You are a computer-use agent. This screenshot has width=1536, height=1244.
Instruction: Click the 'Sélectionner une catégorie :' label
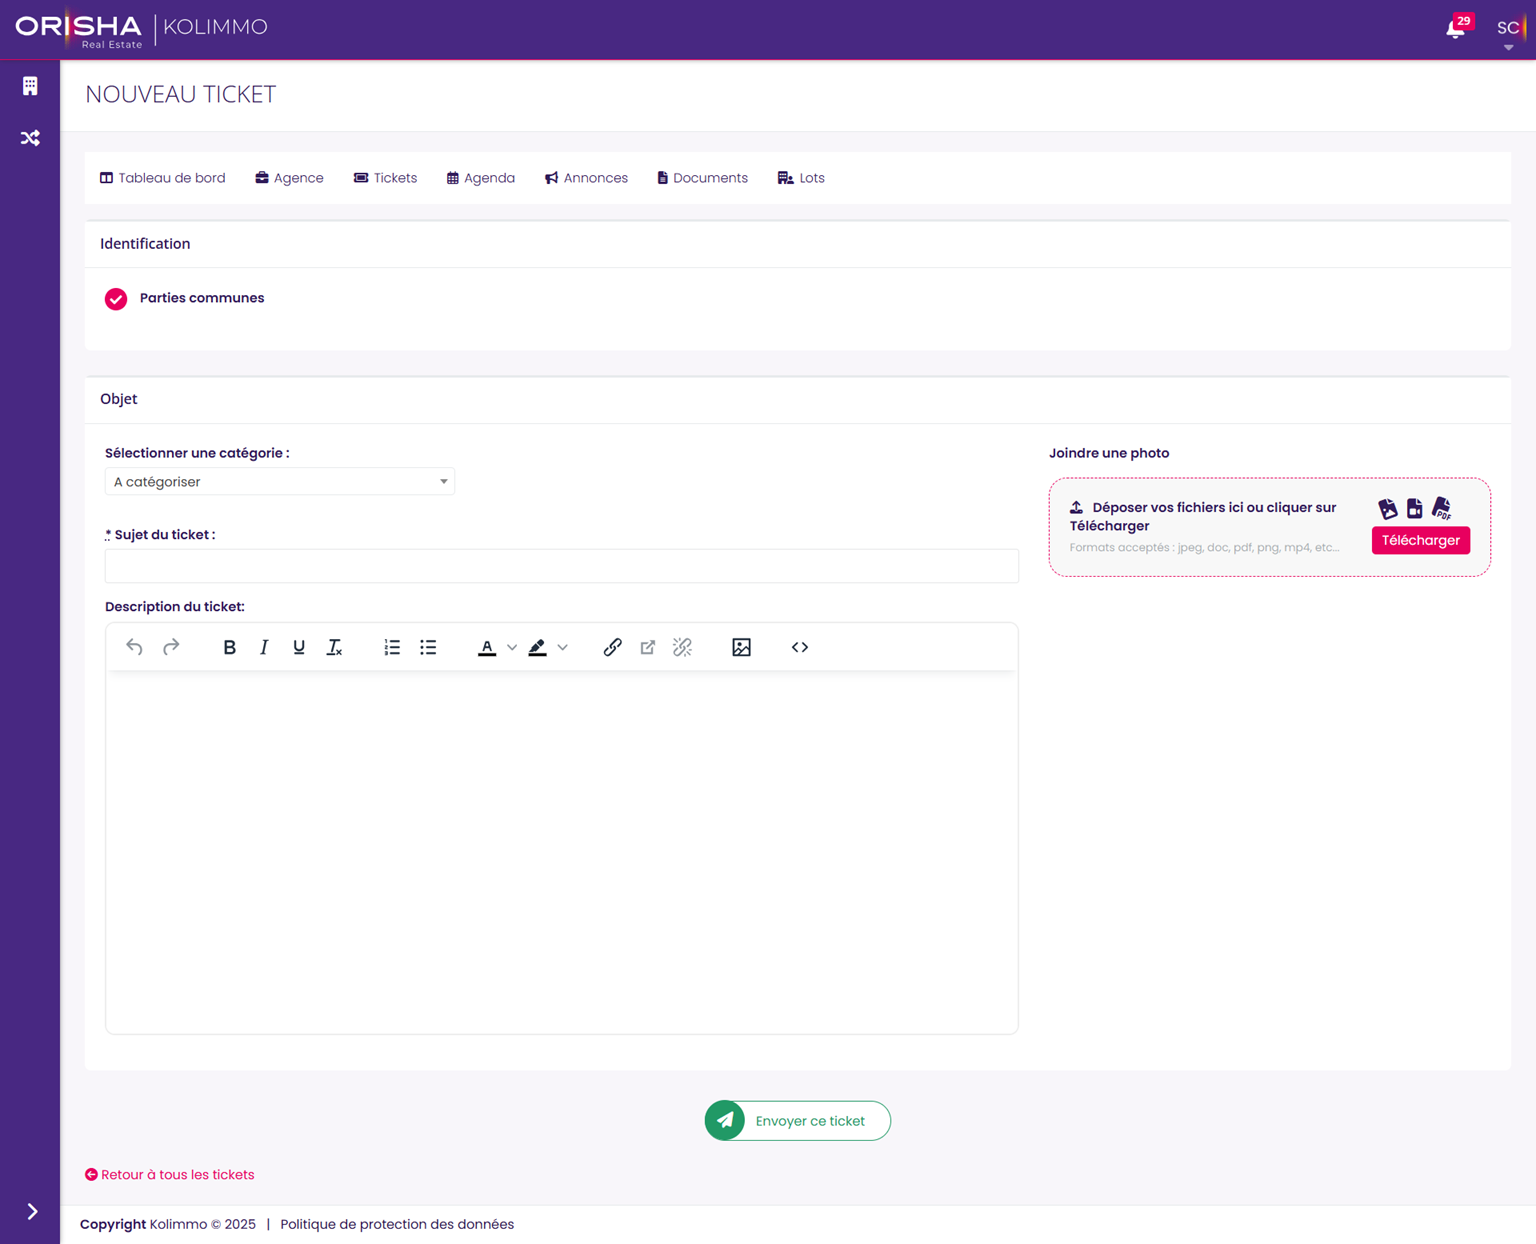tap(197, 453)
